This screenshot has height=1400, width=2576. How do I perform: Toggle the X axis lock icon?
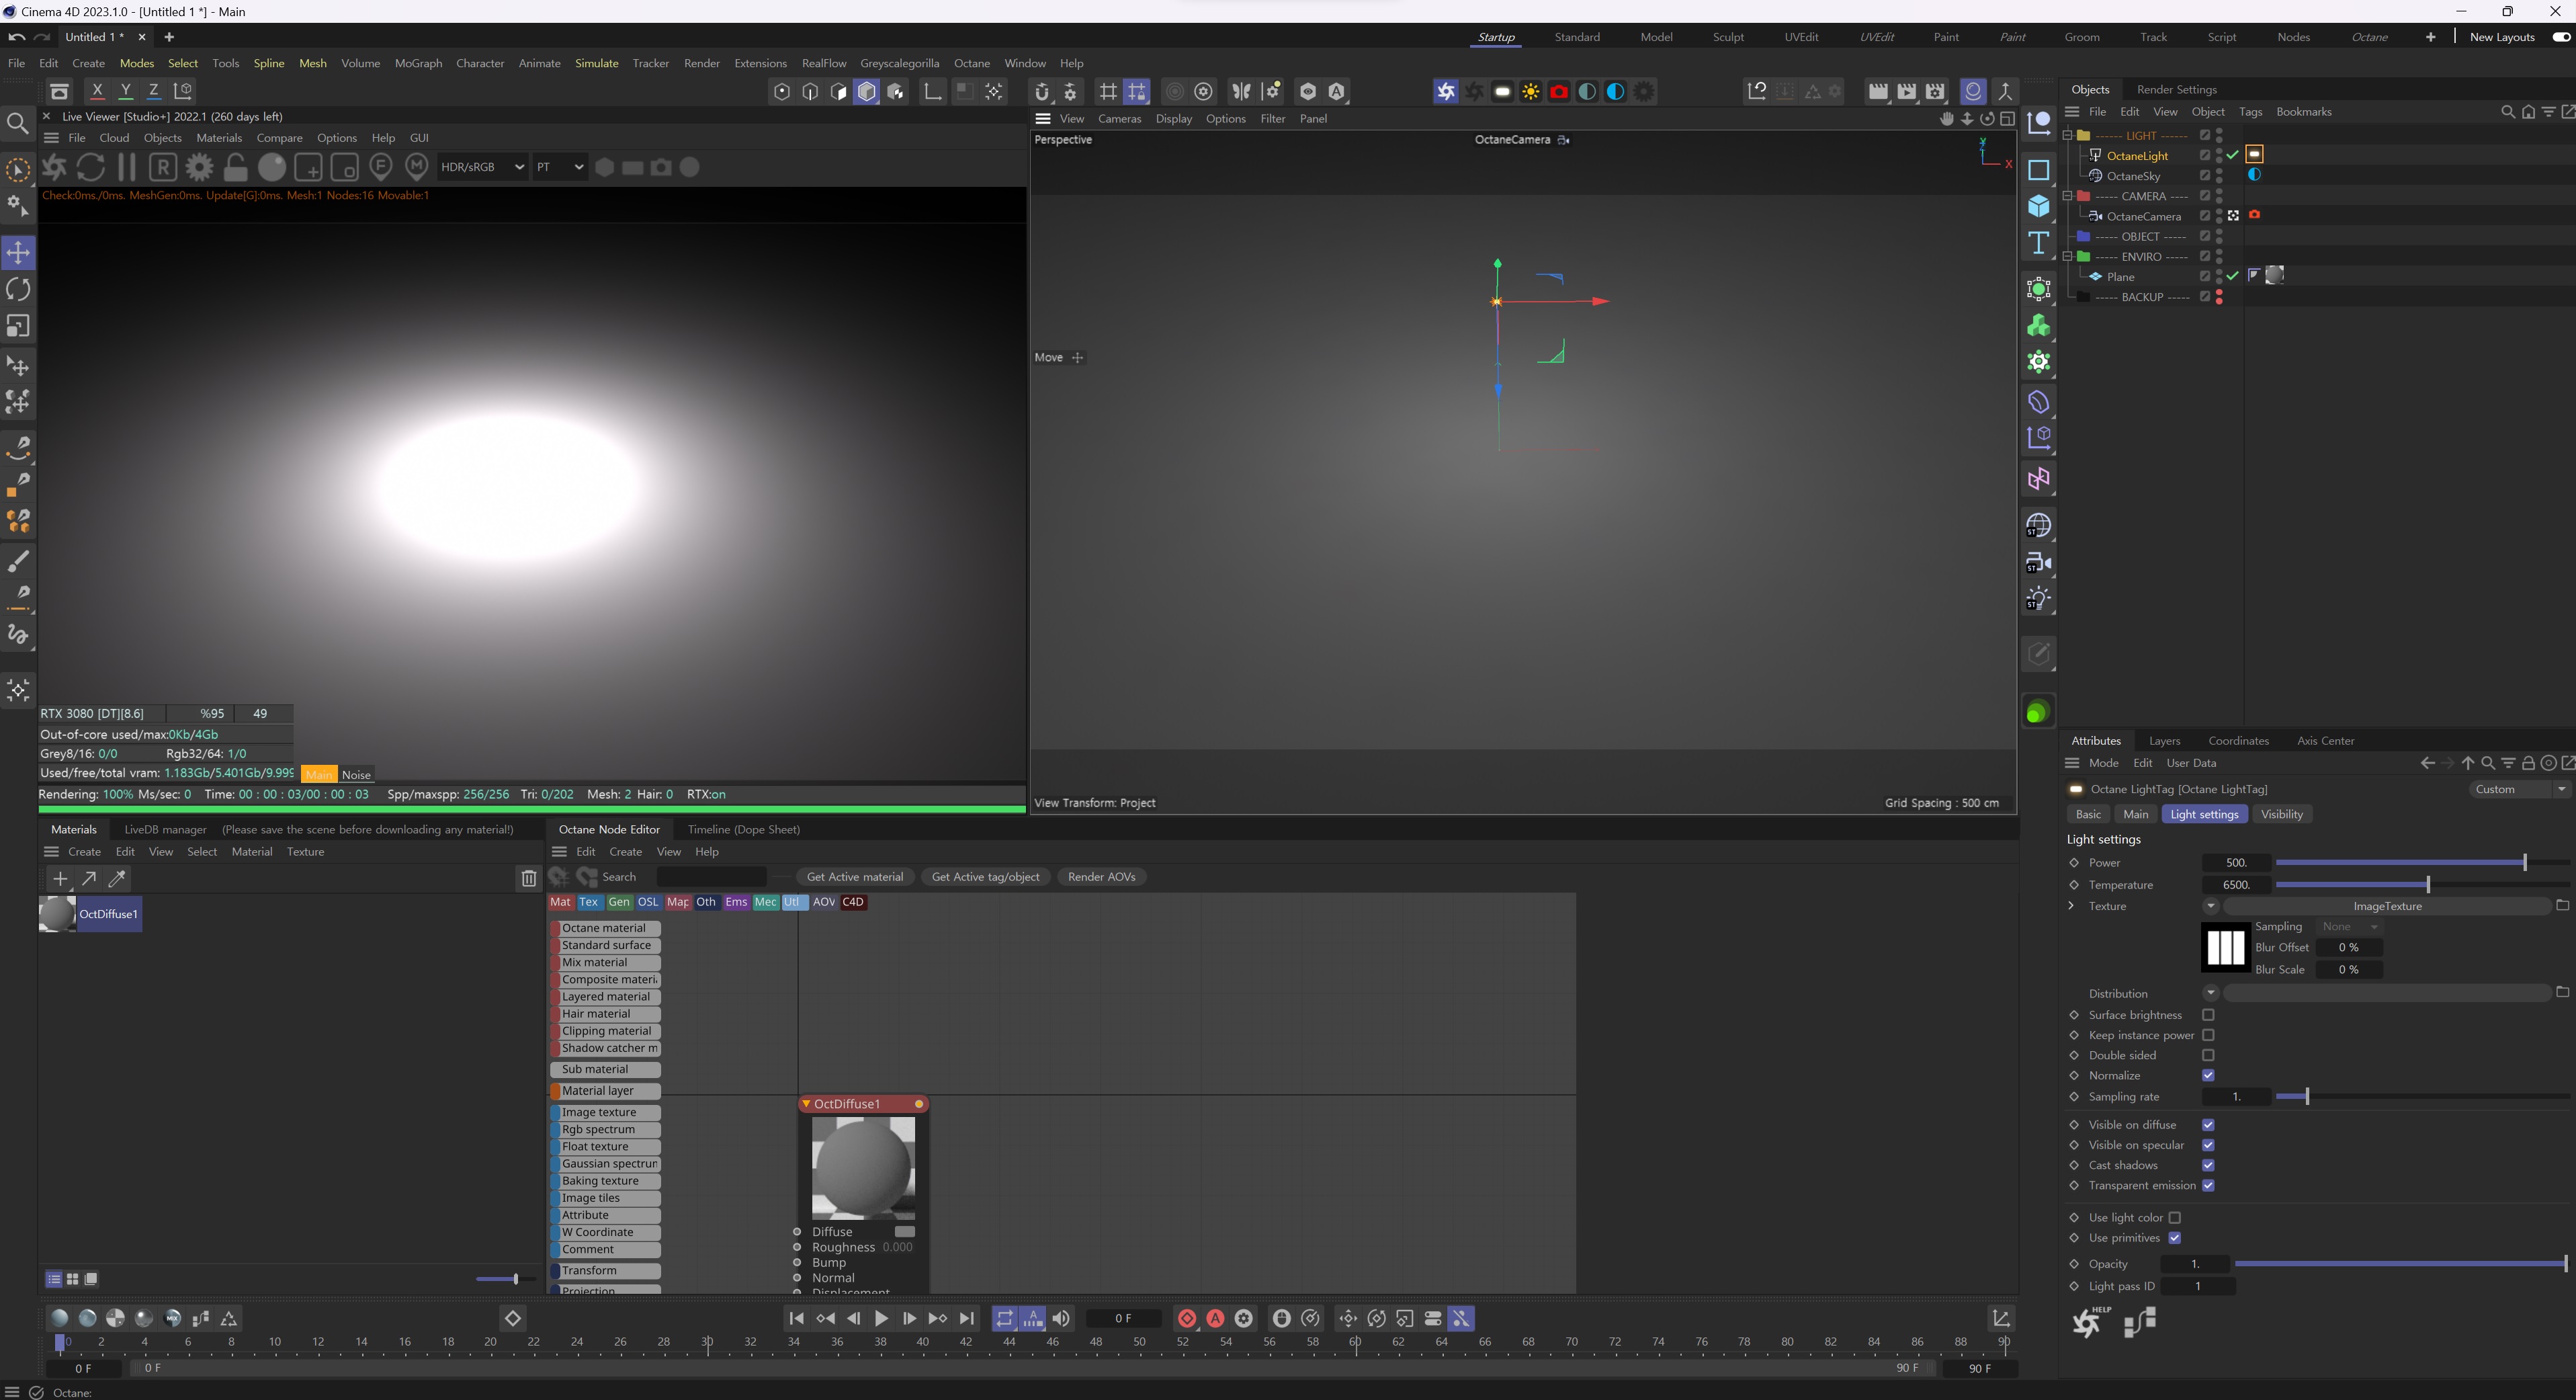(97, 91)
